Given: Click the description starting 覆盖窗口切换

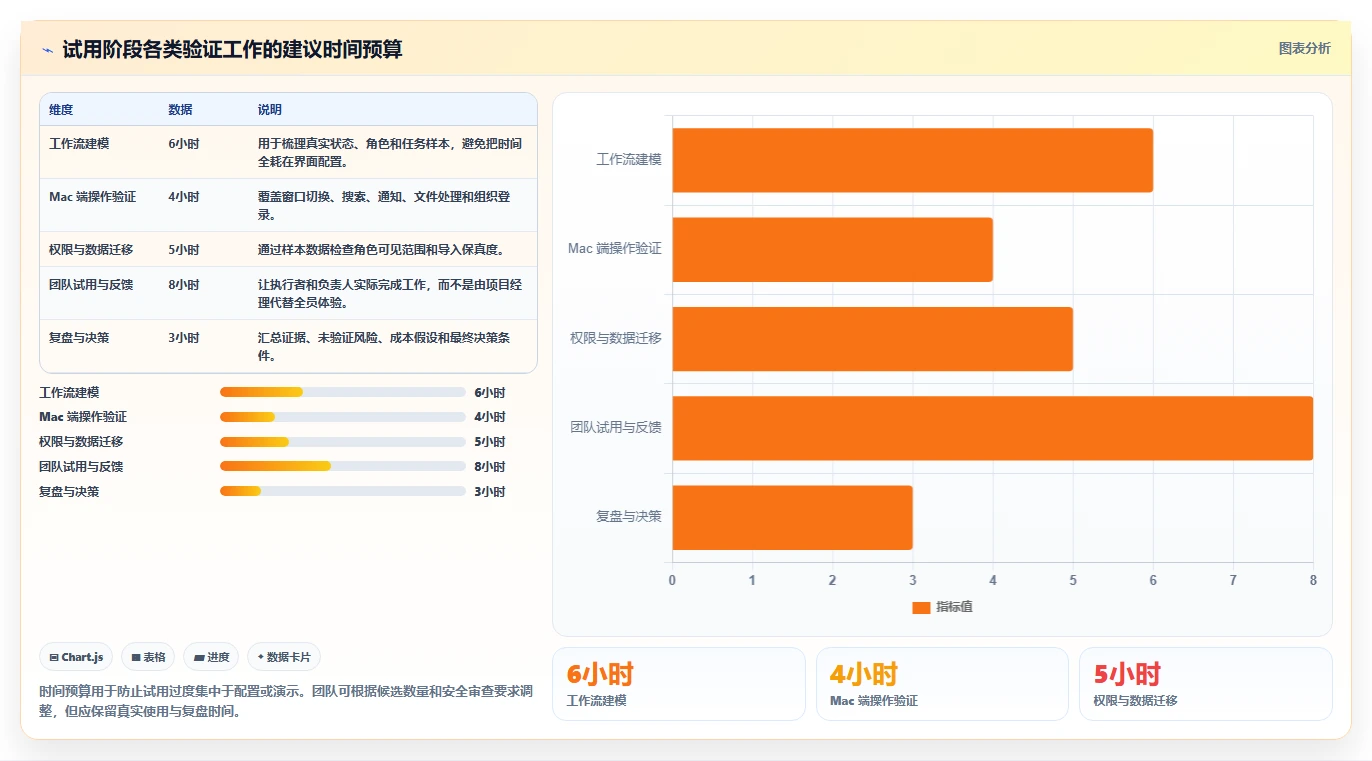Looking at the screenshot, I should [x=390, y=205].
